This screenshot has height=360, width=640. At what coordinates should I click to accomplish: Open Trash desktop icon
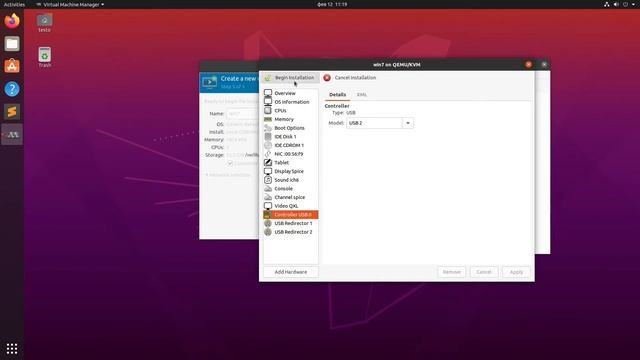[44, 58]
